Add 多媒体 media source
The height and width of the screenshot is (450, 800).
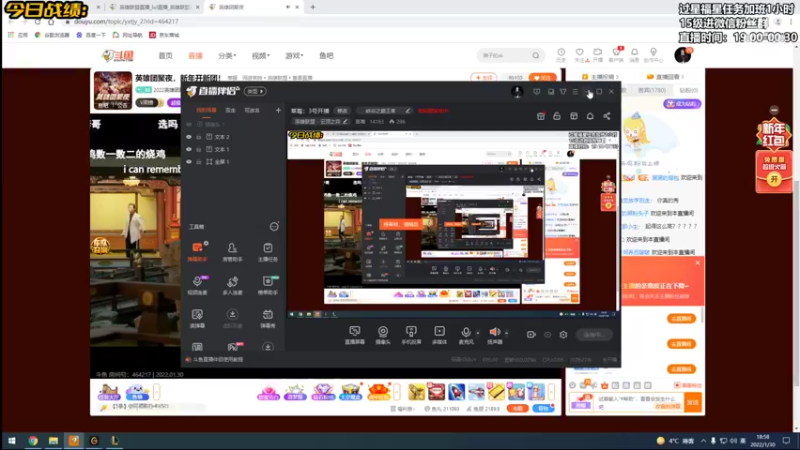point(439,335)
